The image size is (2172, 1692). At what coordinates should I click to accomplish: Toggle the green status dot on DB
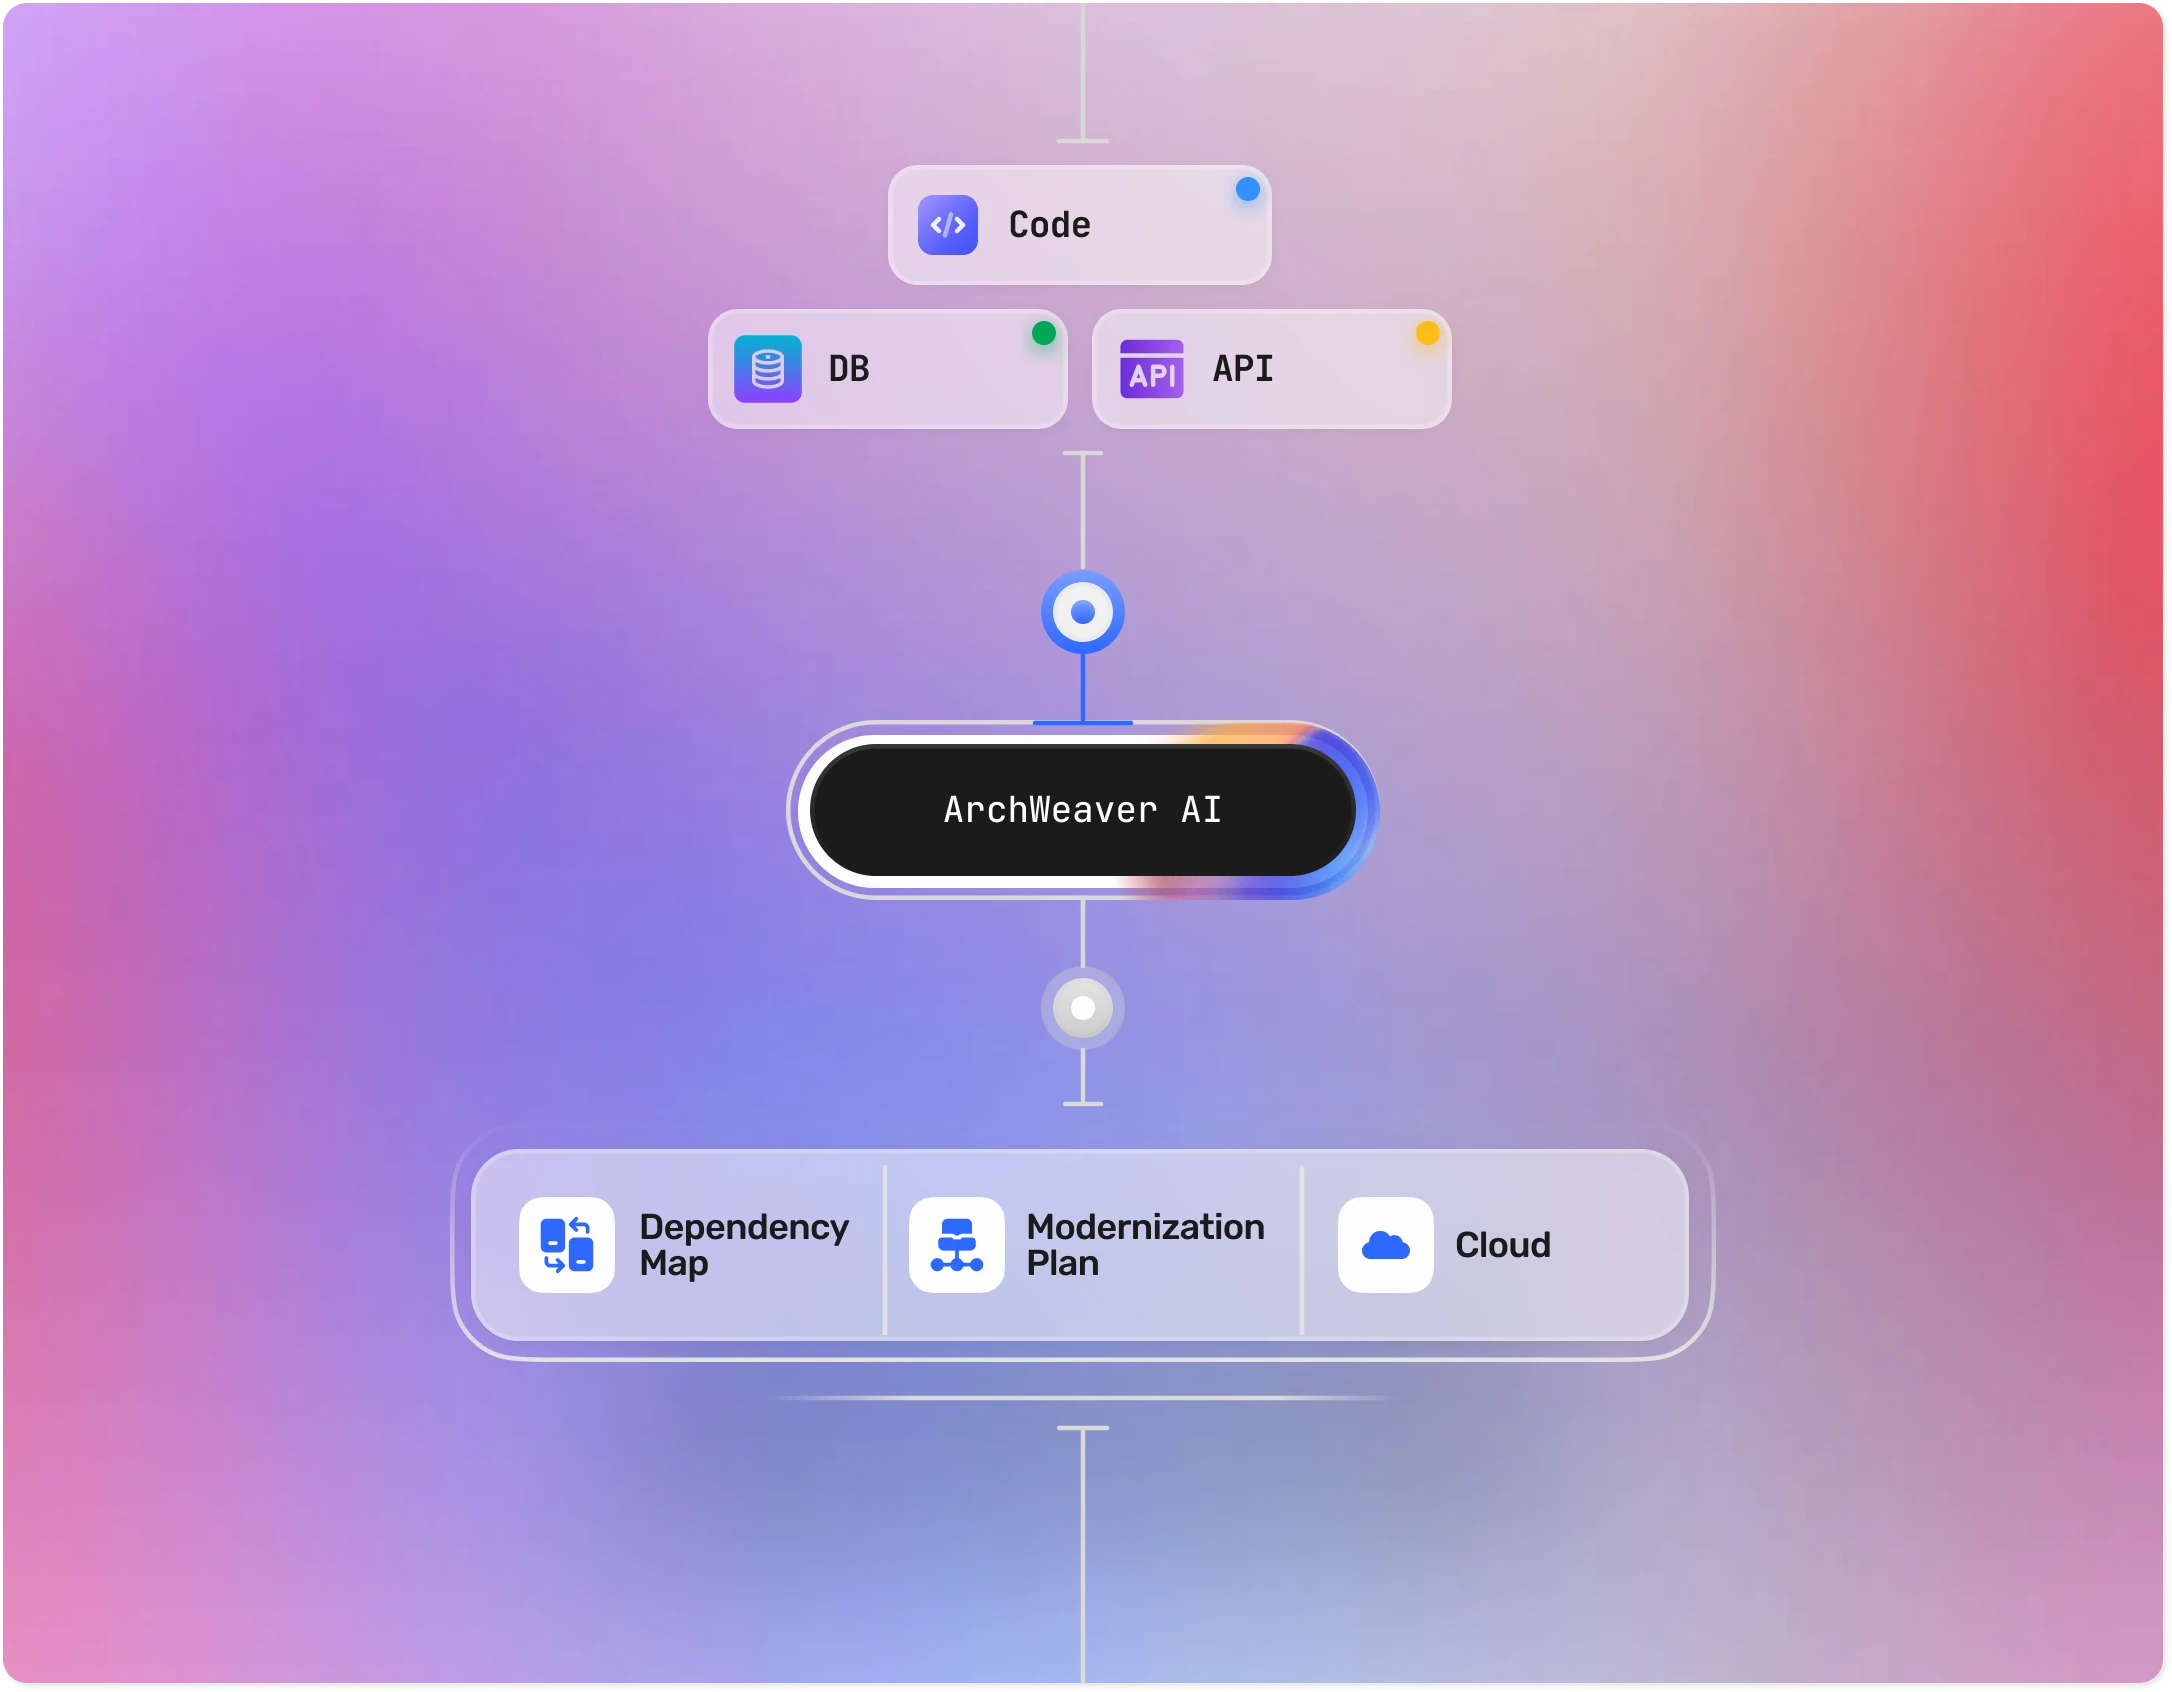pos(1044,333)
